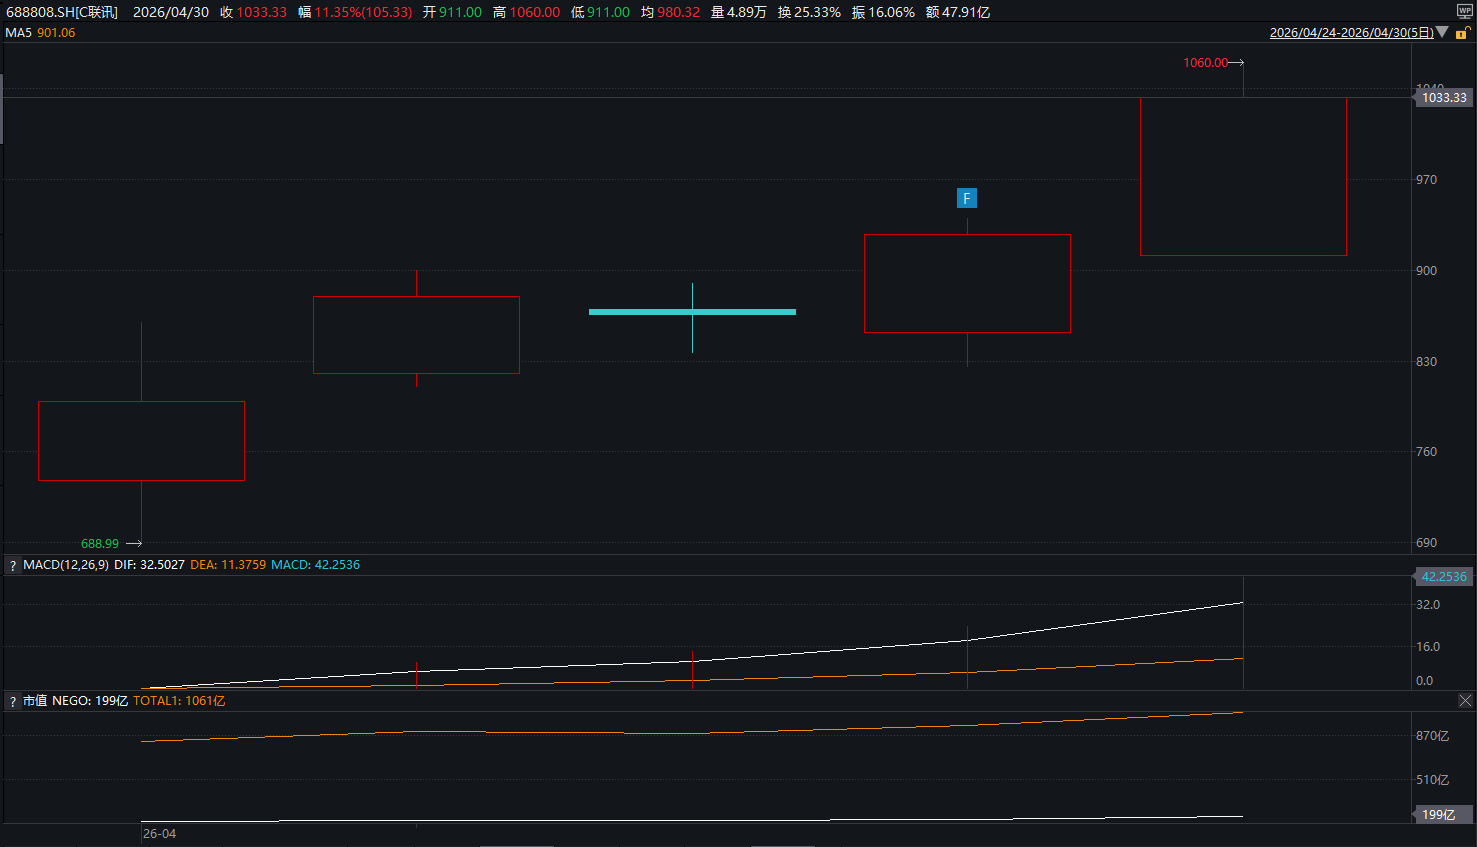This screenshot has height=847, width=1477.
Task: Close the 市值 market value sub-panel
Action: [x=1465, y=701]
